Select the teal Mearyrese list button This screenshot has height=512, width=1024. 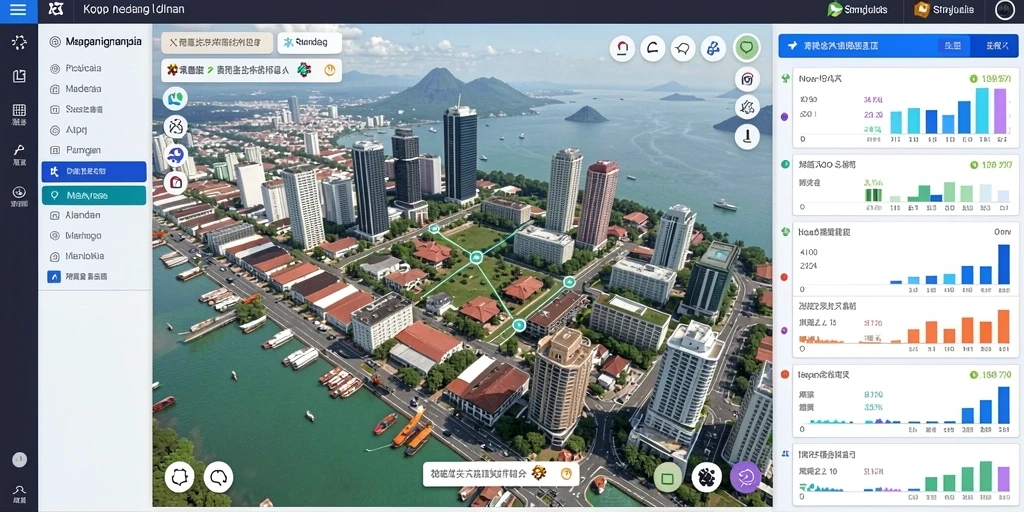tap(94, 195)
